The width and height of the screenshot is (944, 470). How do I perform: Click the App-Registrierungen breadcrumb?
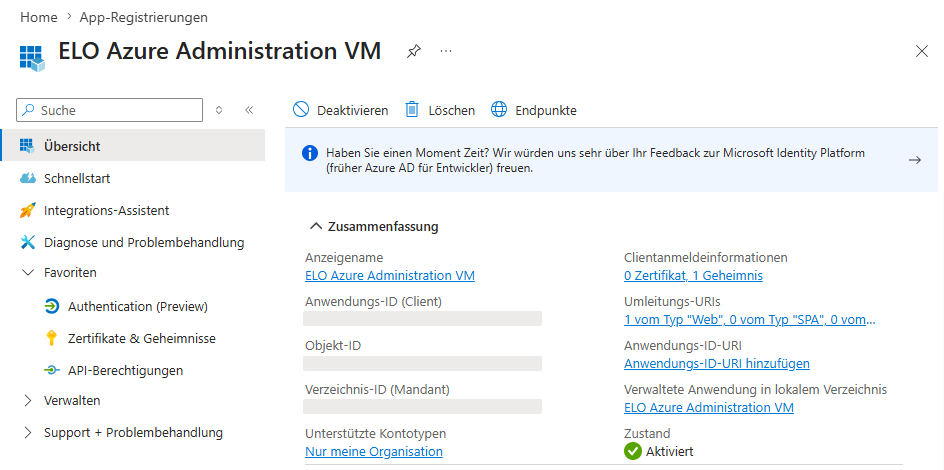(x=144, y=17)
